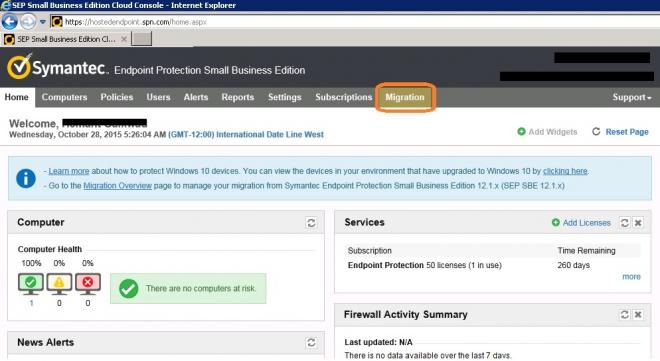Click the Reset Page link
The width and height of the screenshot is (660, 361).
(627, 132)
